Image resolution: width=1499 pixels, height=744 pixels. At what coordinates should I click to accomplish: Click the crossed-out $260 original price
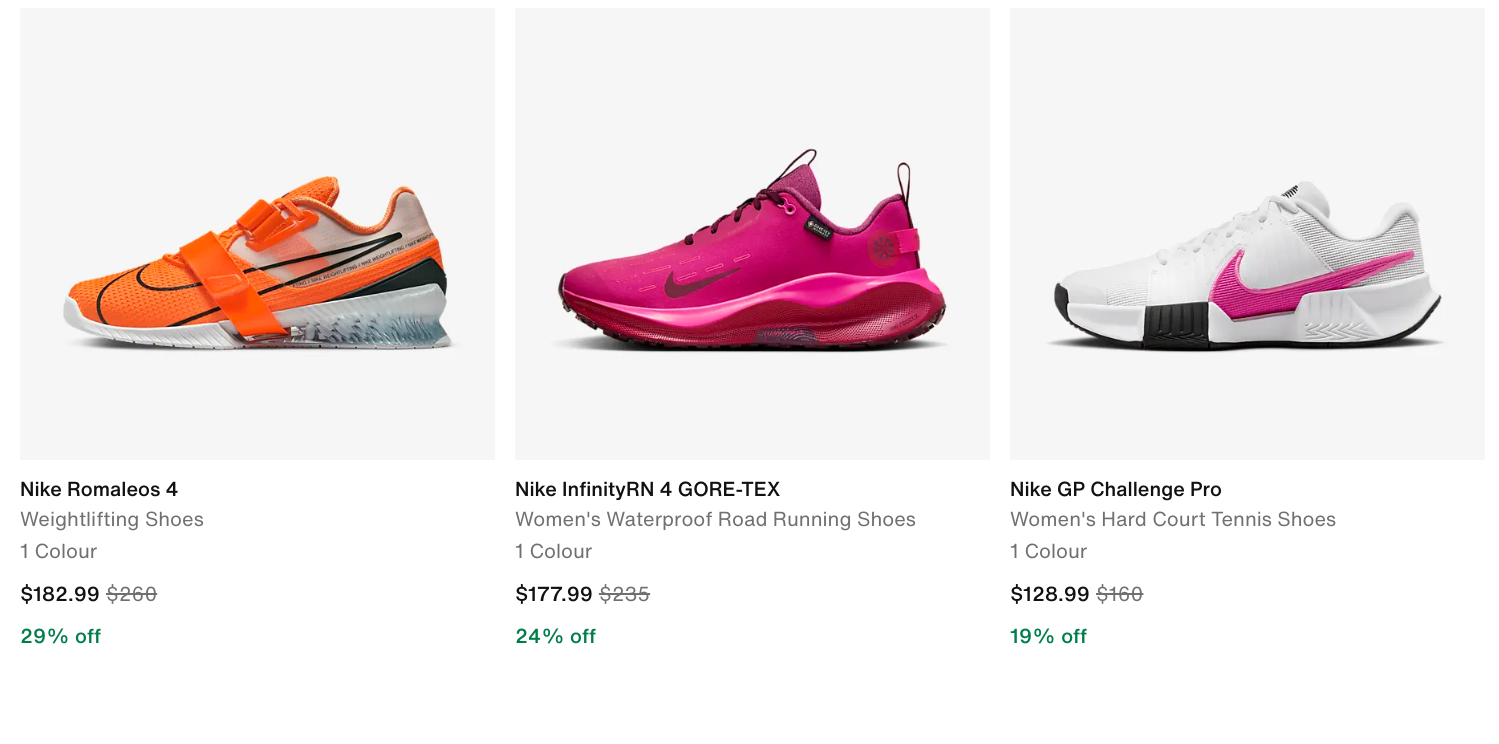click(x=132, y=594)
